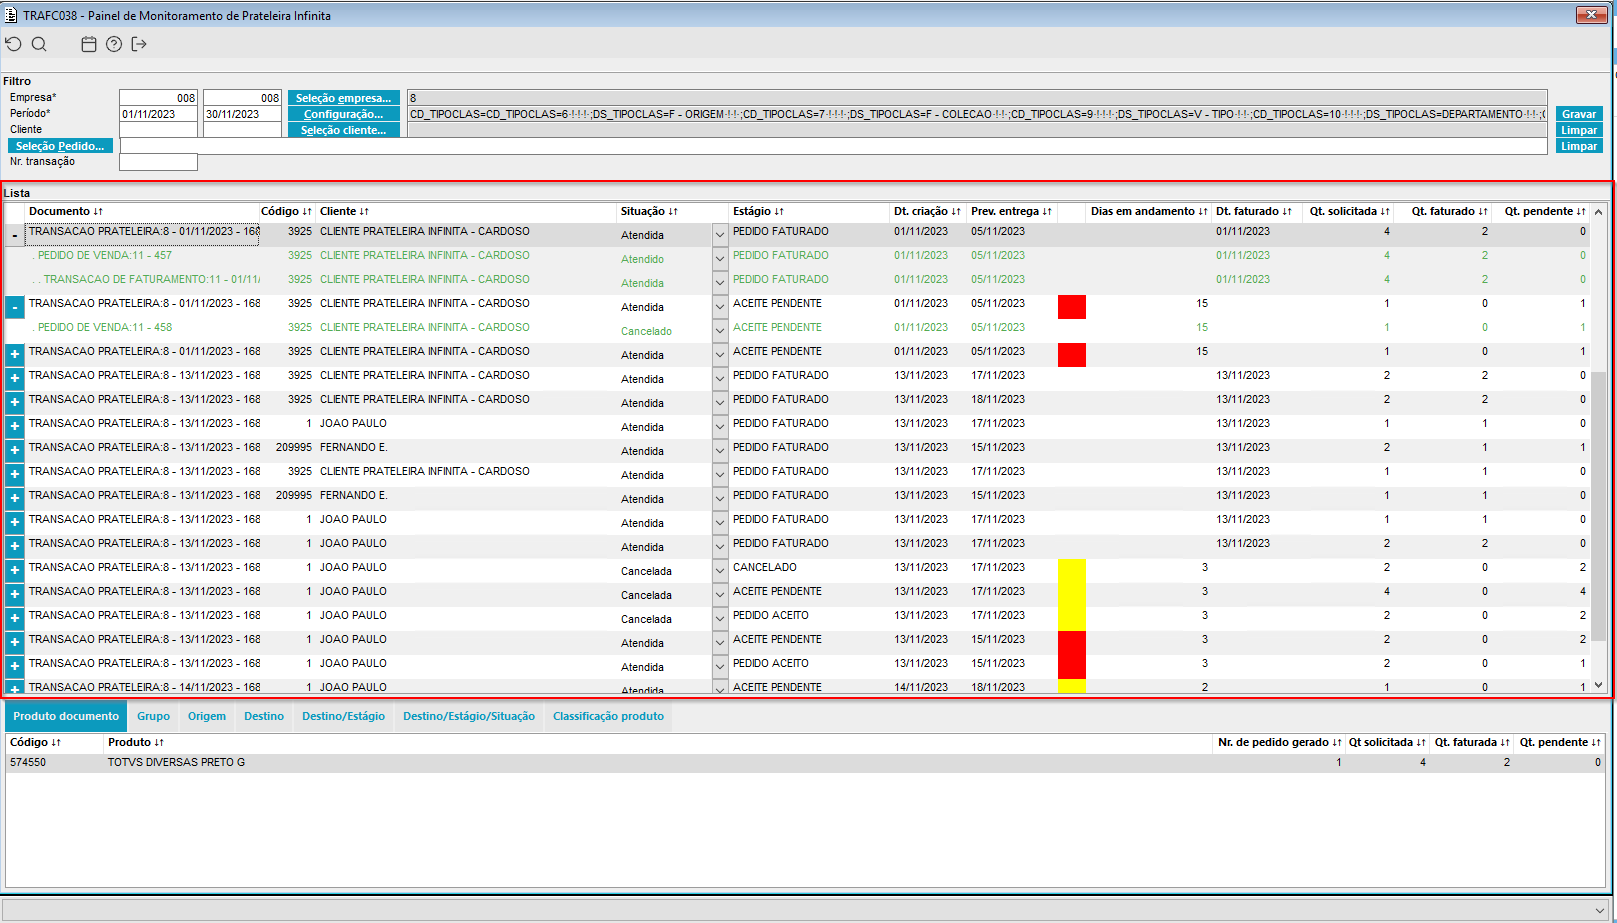Click the Seleção empresa... button
Image resolution: width=1617 pixels, height=923 pixels.
pos(344,98)
